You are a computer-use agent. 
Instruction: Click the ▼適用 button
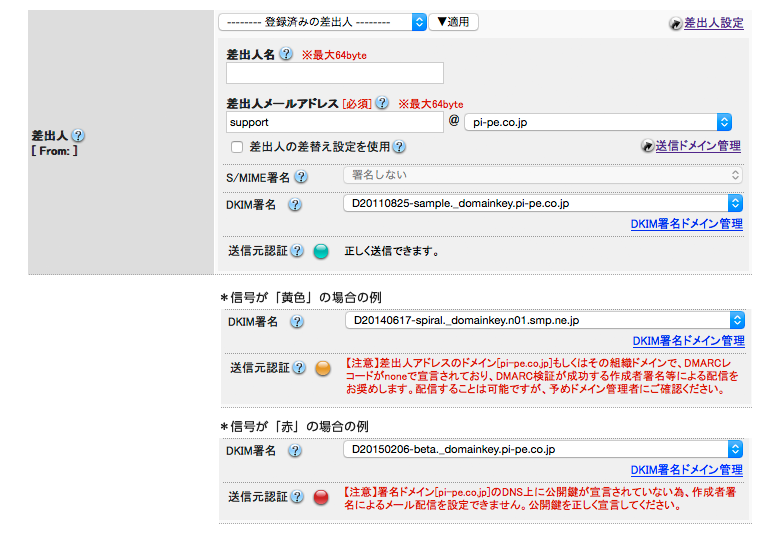point(453,22)
